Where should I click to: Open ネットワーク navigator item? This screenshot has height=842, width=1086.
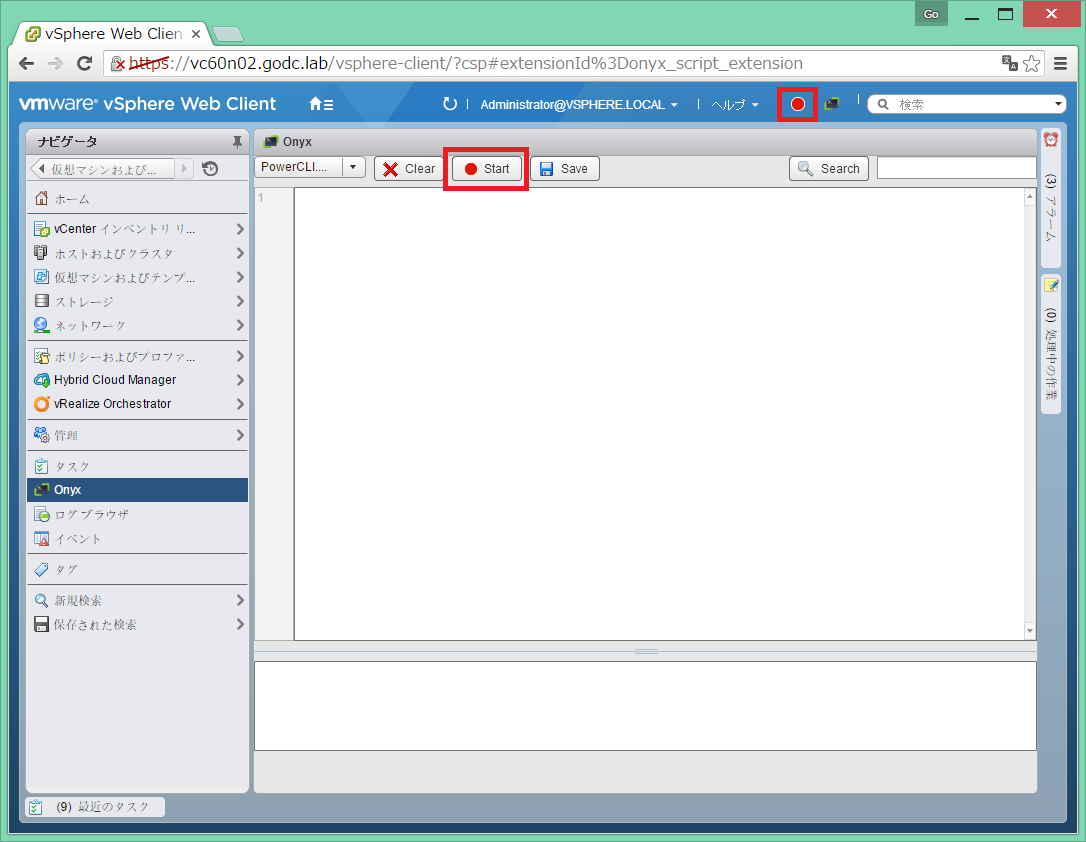[137, 325]
